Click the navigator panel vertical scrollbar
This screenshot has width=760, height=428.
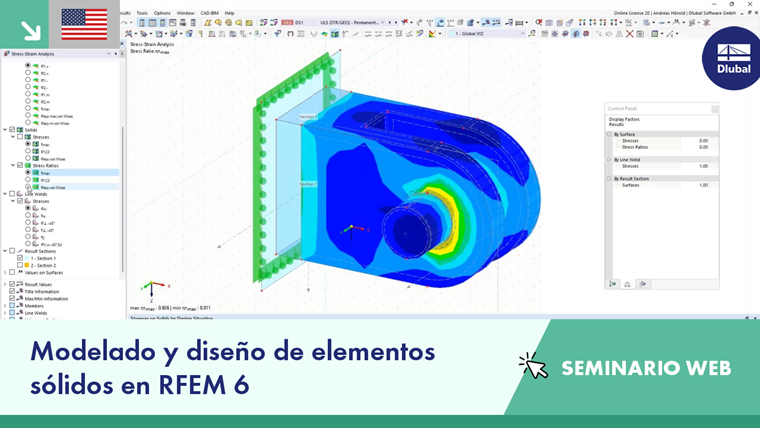coord(123,199)
